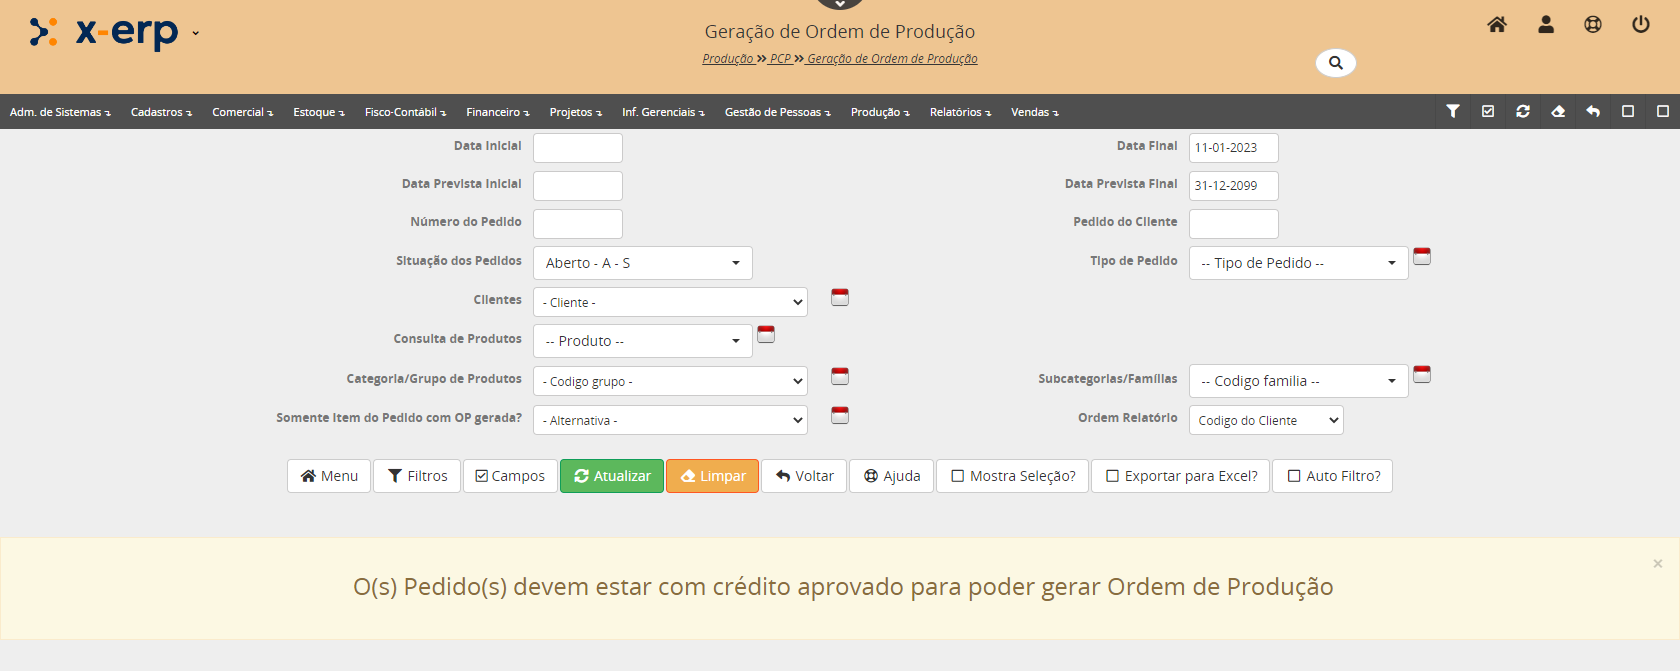Click the refresh icon in dark toolbar
The image size is (1680, 671).
click(1523, 112)
